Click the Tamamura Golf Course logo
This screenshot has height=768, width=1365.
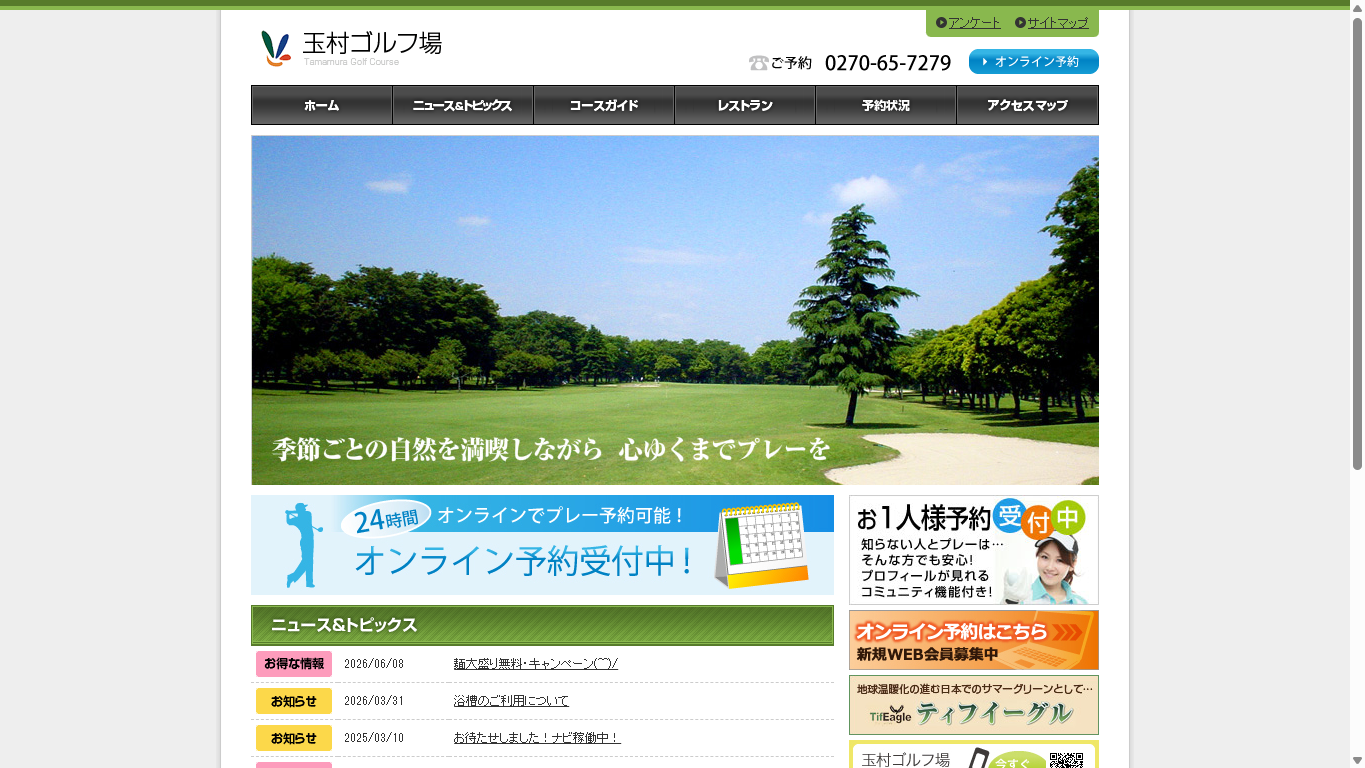click(x=350, y=48)
